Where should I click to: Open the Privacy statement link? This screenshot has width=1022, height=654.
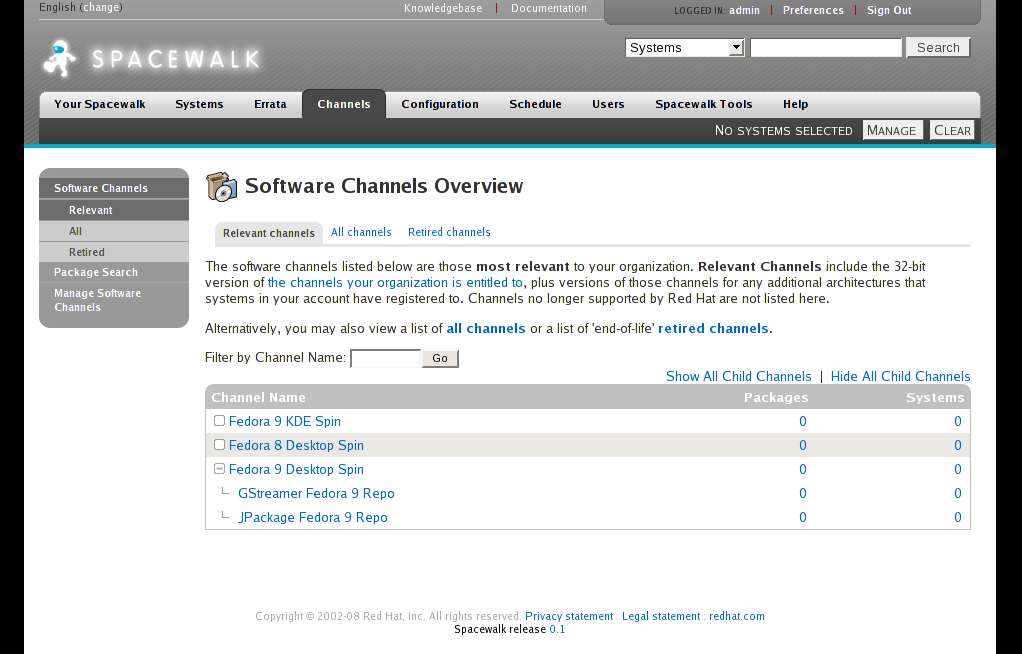point(569,616)
